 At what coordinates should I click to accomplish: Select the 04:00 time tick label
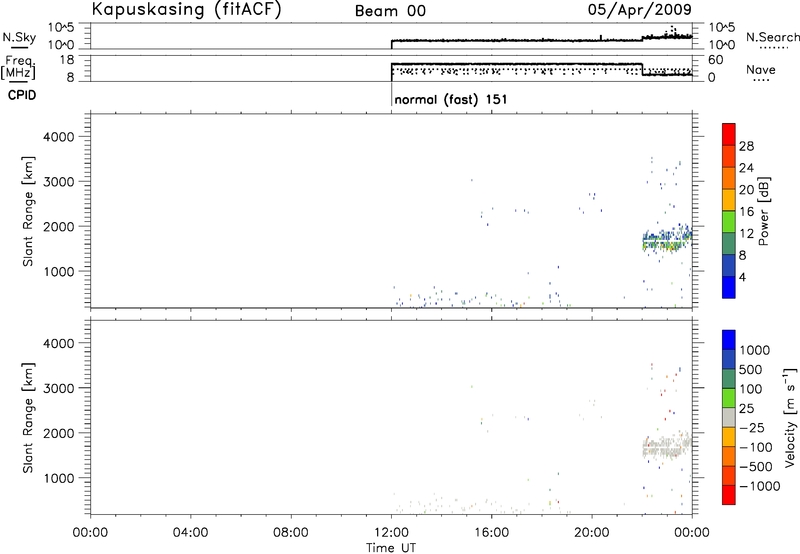click(191, 533)
